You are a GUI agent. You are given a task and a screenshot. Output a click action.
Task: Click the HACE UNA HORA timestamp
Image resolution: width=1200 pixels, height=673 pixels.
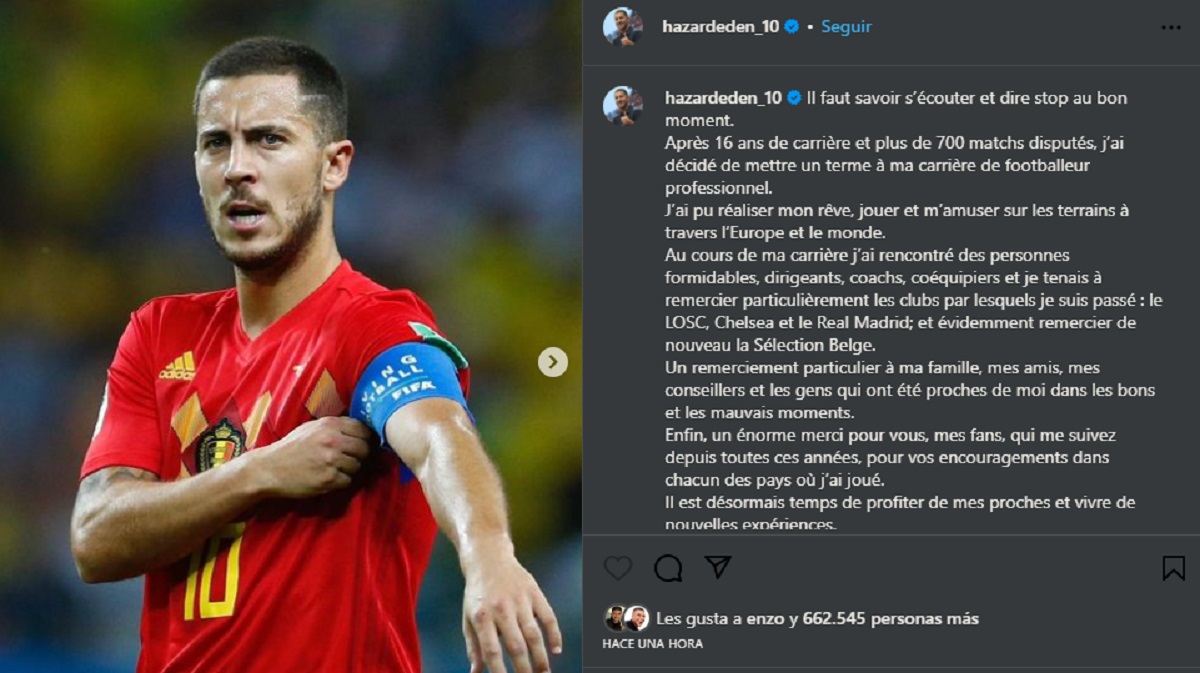tap(652, 644)
